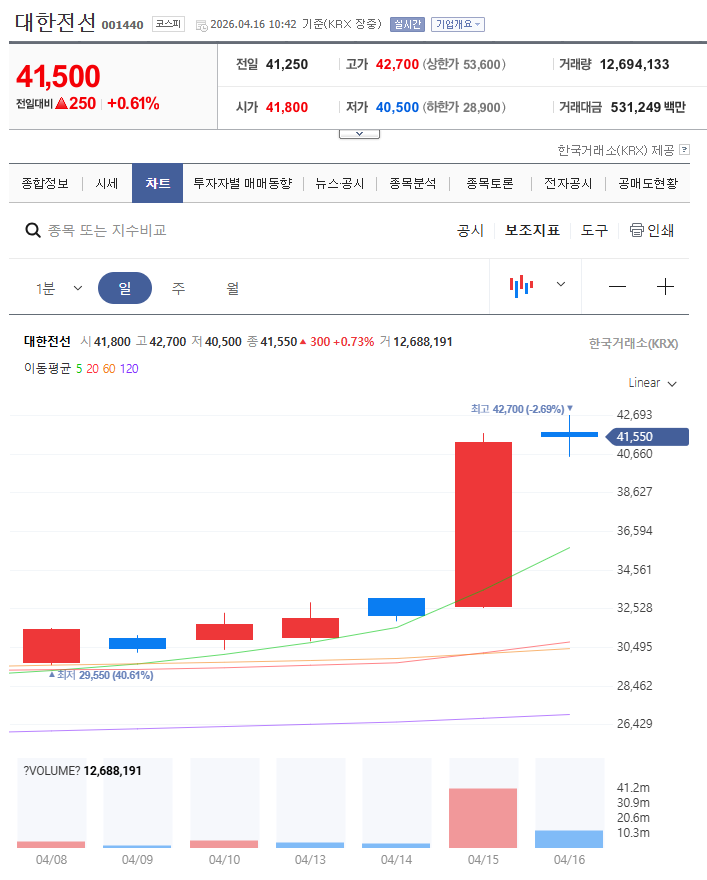Switch to the 차트 tab
This screenshot has height=880, width=707.
click(x=158, y=184)
